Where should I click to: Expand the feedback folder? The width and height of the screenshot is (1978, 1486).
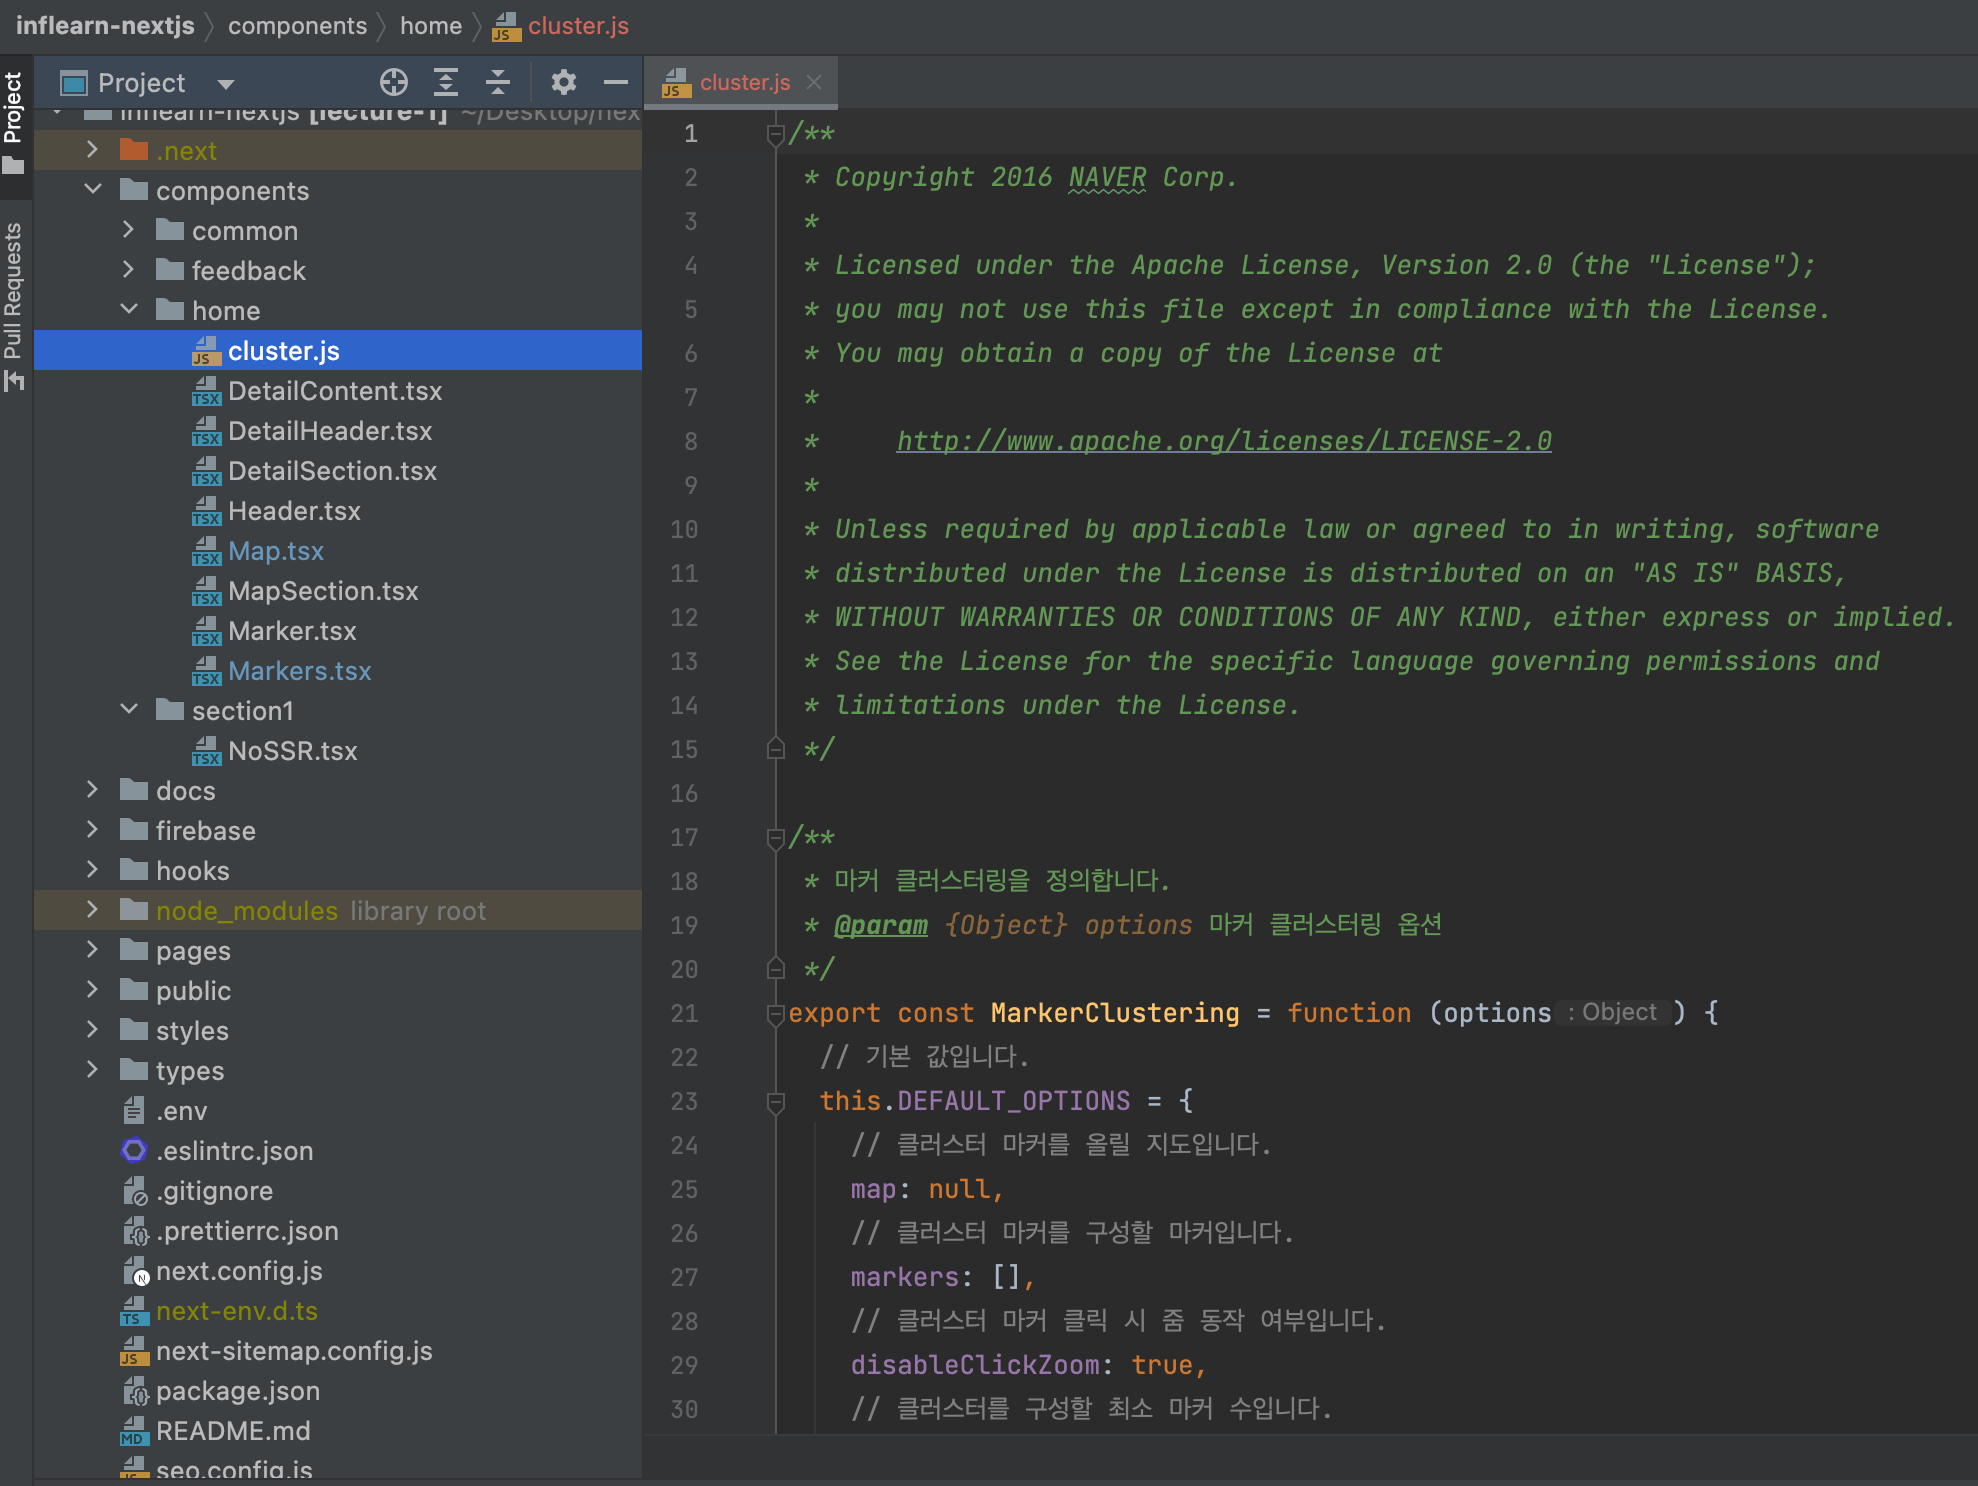coord(129,270)
